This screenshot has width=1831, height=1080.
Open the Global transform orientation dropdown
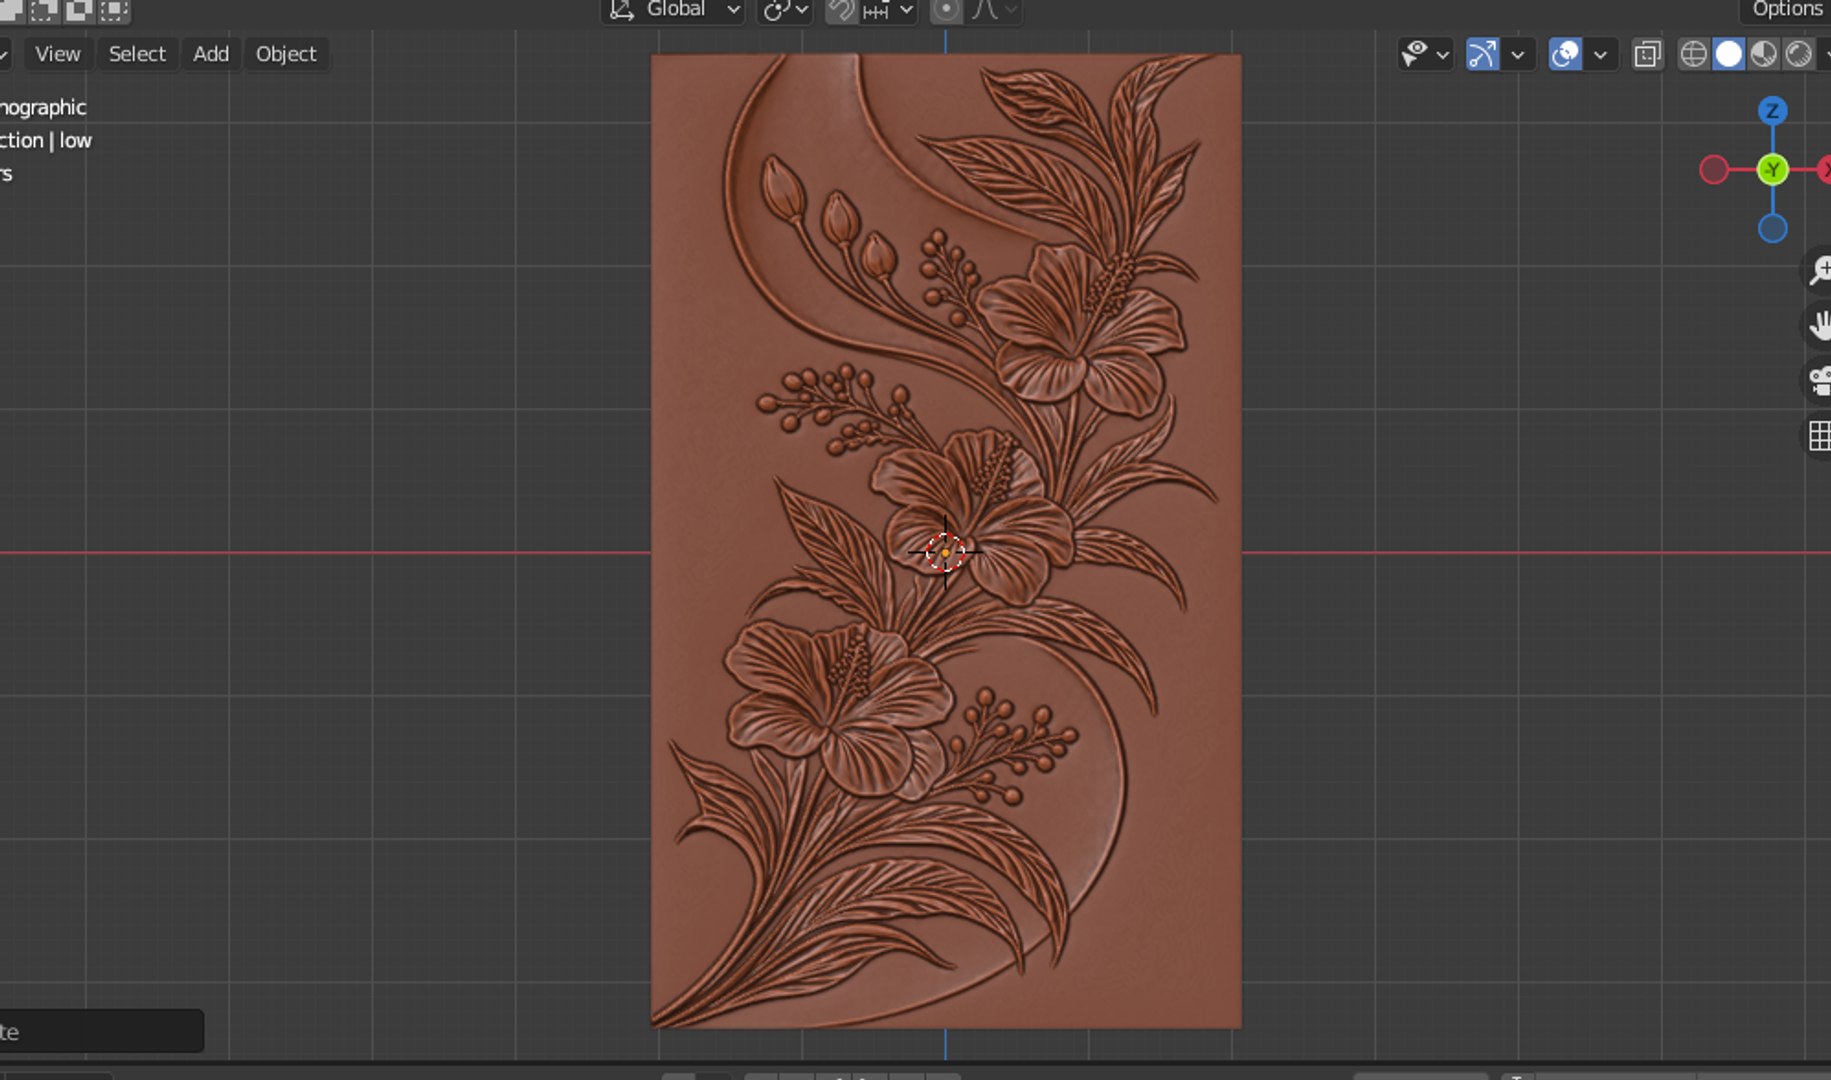[x=674, y=10]
